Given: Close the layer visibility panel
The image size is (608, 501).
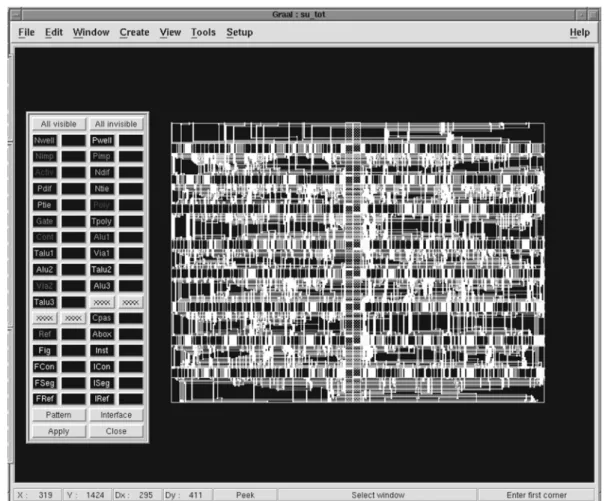Looking at the screenshot, I should tap(116, 431).
